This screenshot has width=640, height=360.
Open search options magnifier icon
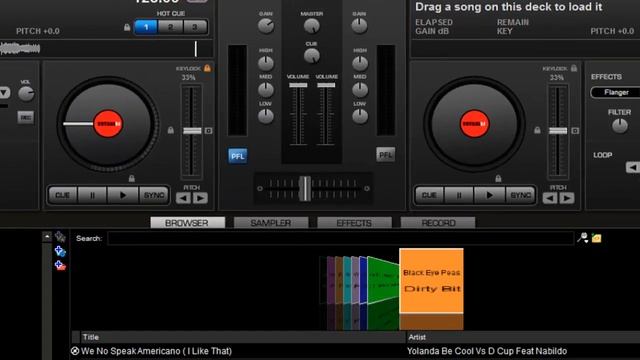click(x=582, y=238)
